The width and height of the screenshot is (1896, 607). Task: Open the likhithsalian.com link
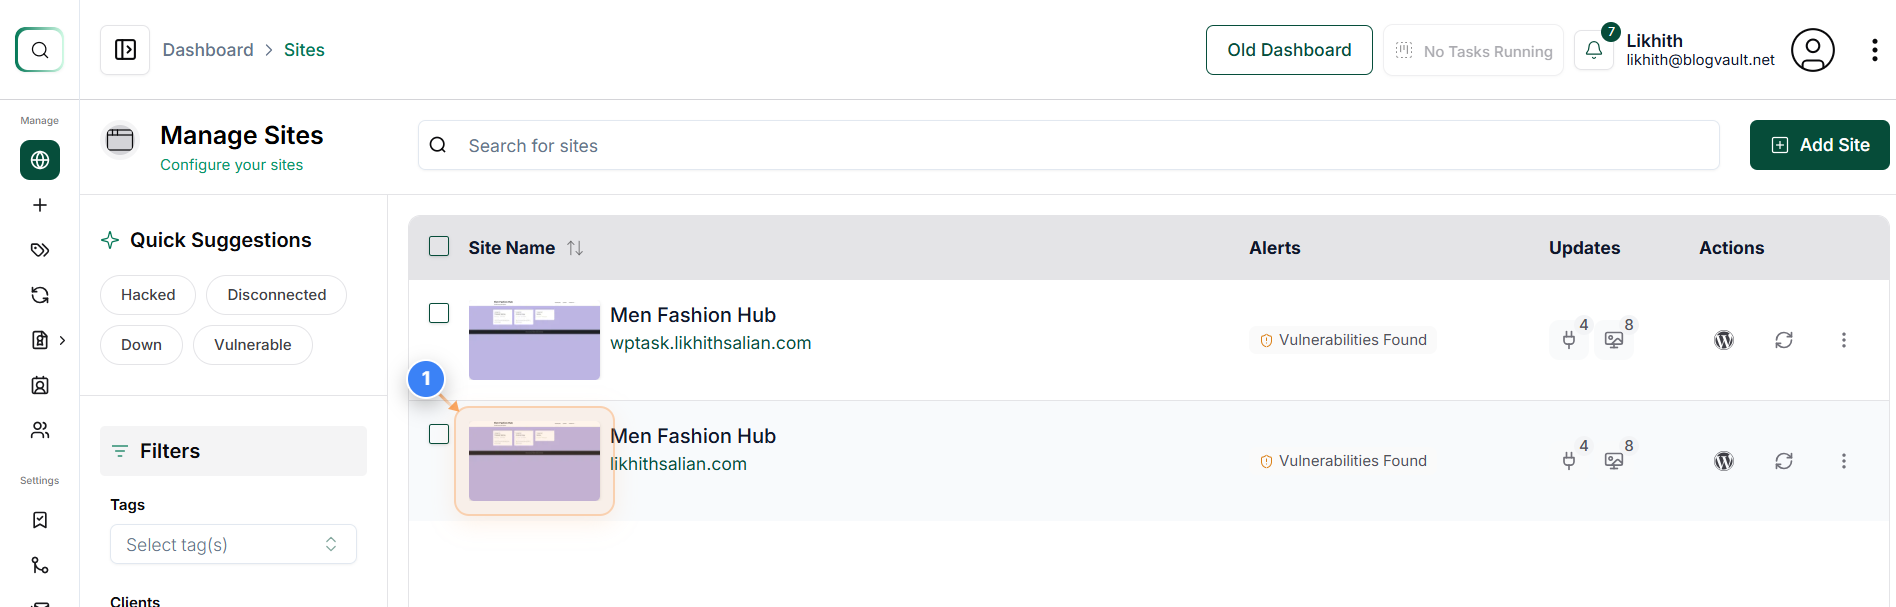tap(678, 464)
